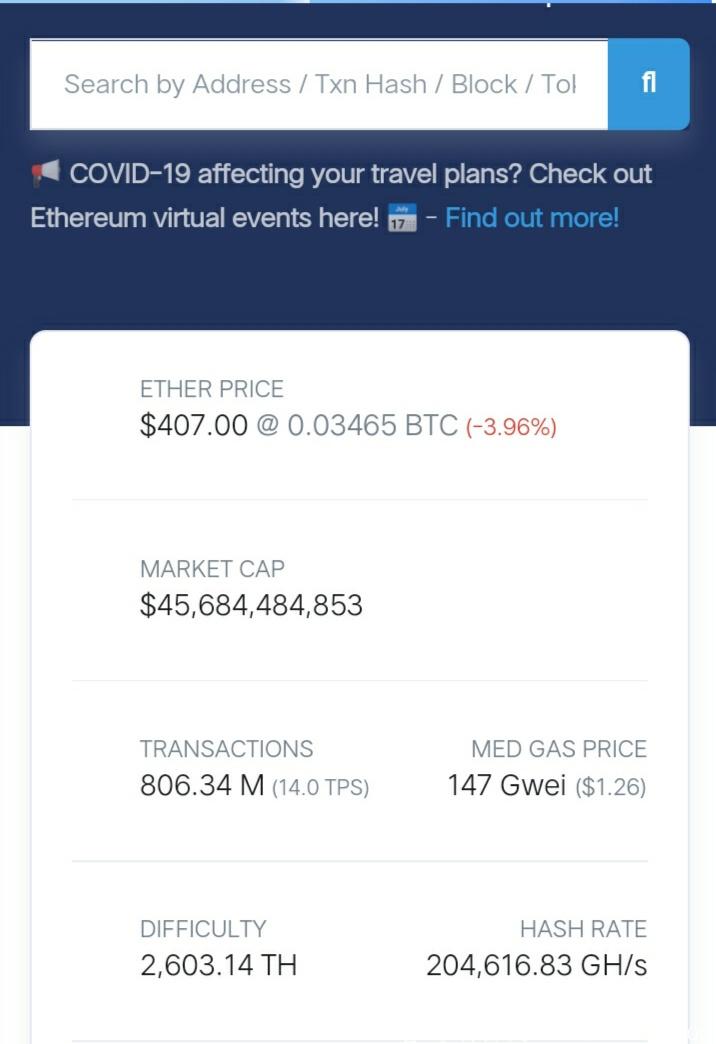Screen dimensions: 716x1044
Task: Click the 2,603.14 TH difficulty value
Action: pos(218,966)
